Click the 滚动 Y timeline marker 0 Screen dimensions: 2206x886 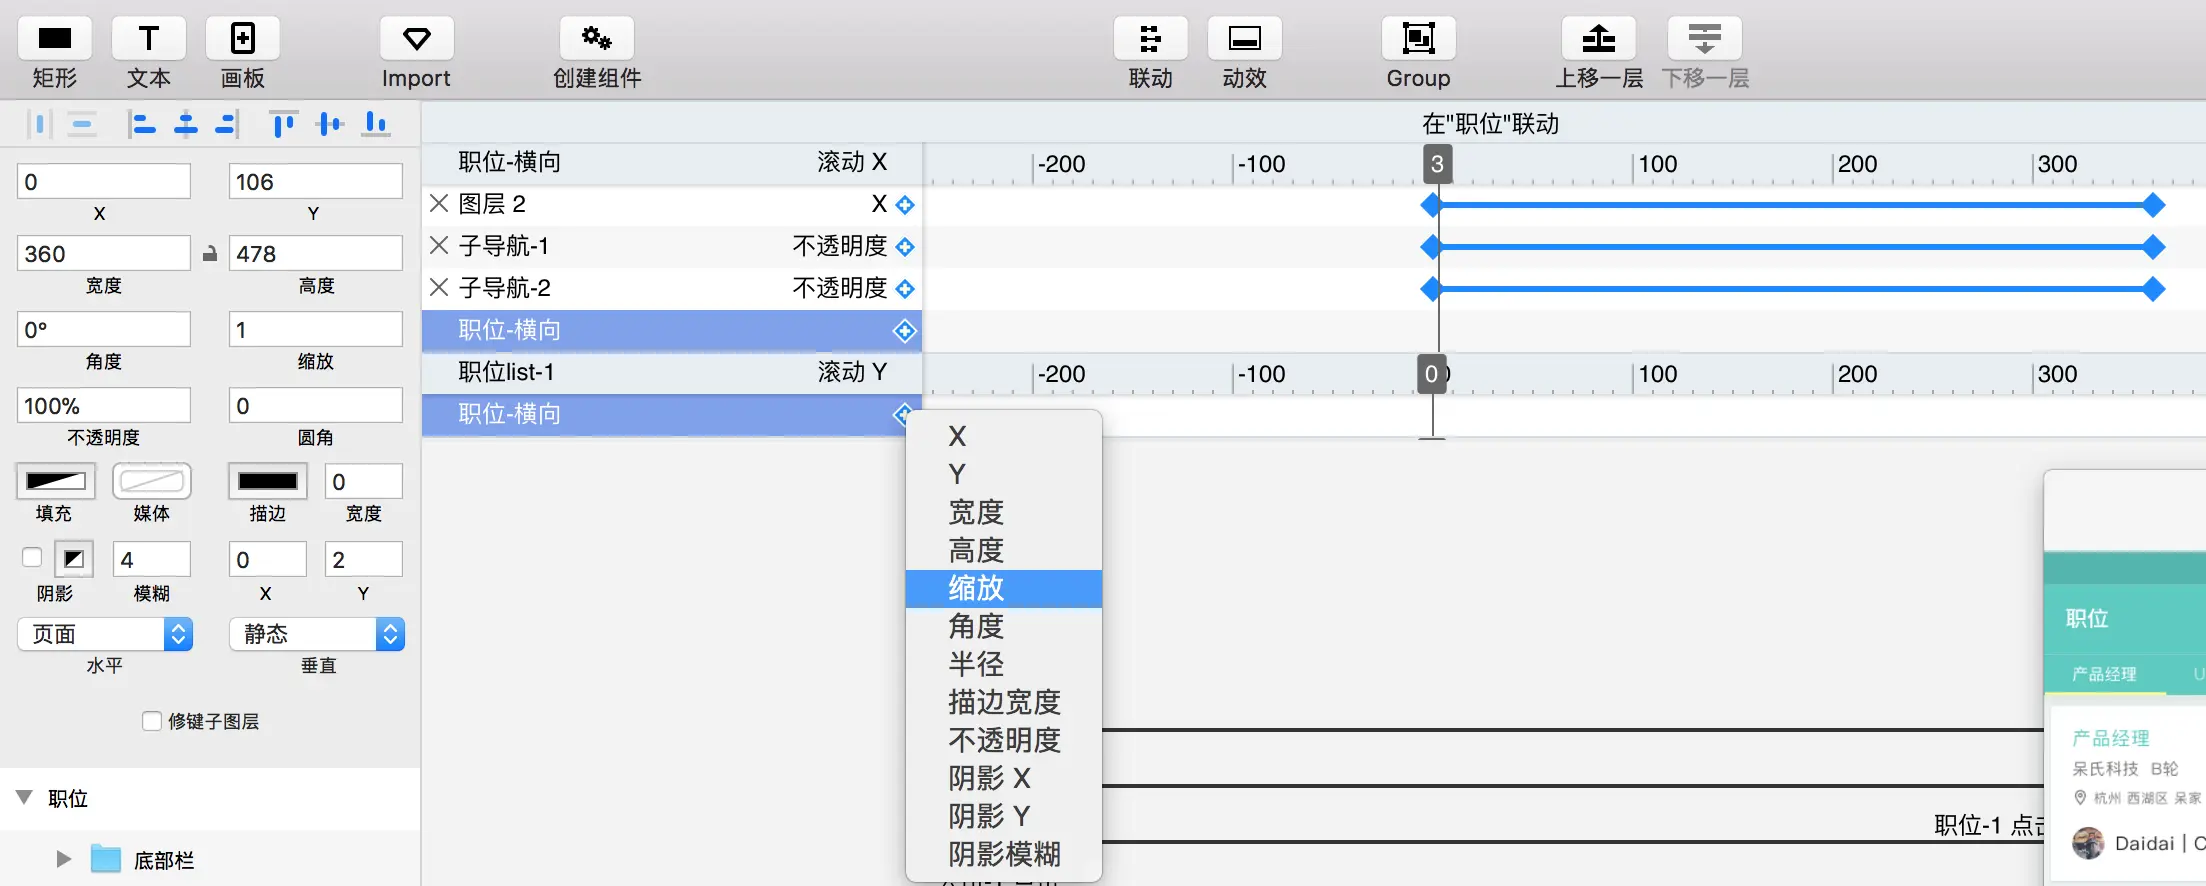(1432, 374)
